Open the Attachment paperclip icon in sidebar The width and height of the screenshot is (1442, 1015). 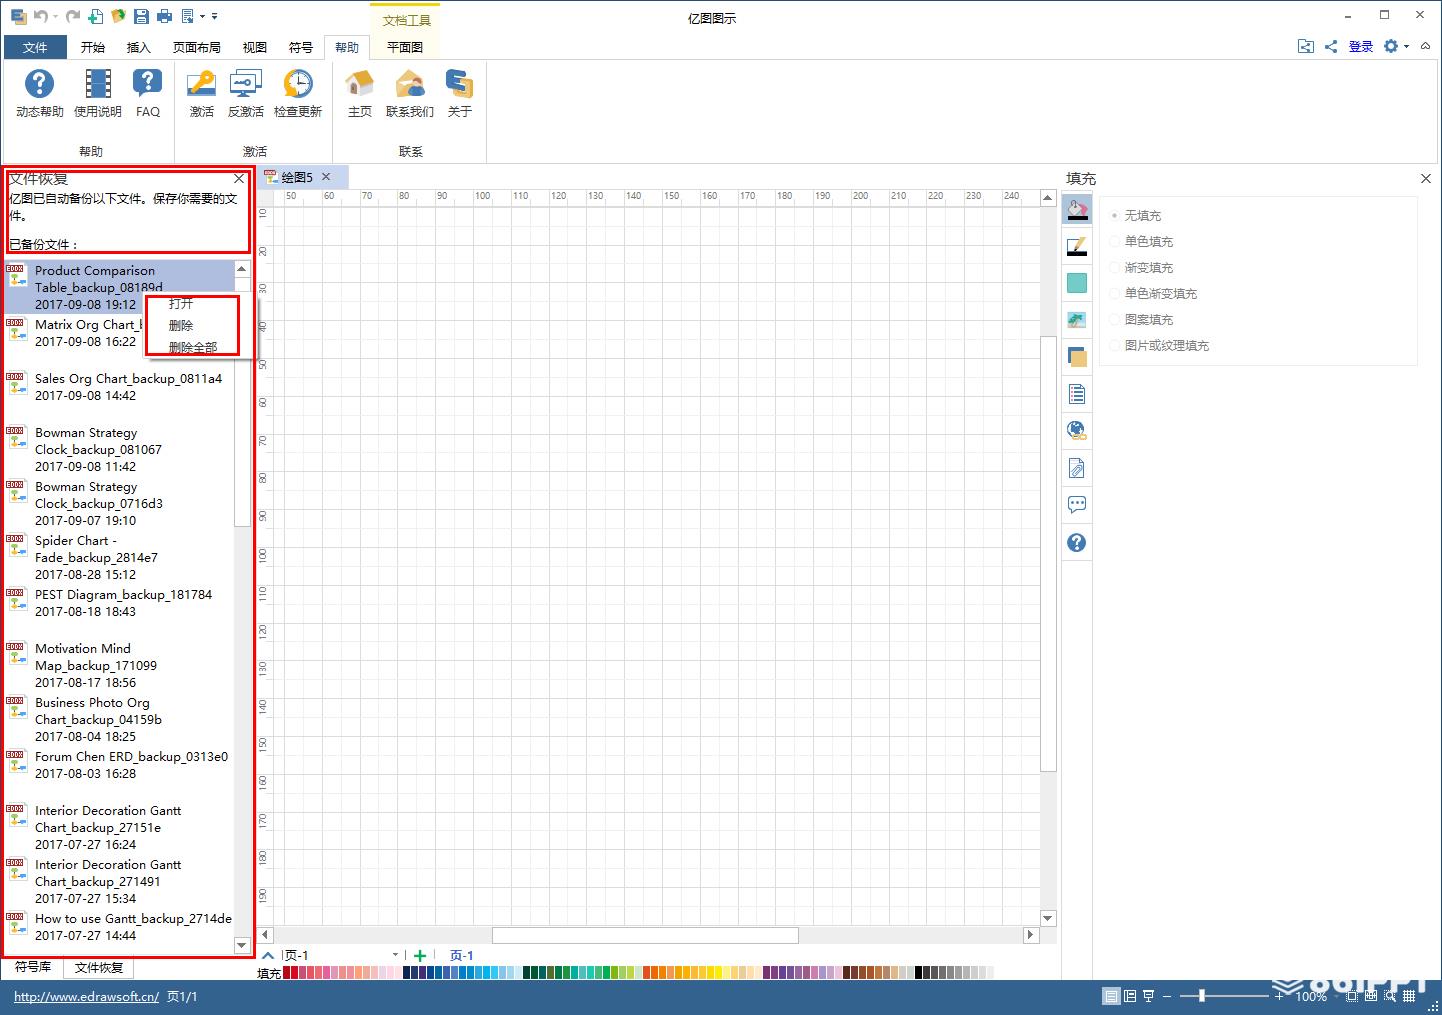click(x=1077, y=468)
